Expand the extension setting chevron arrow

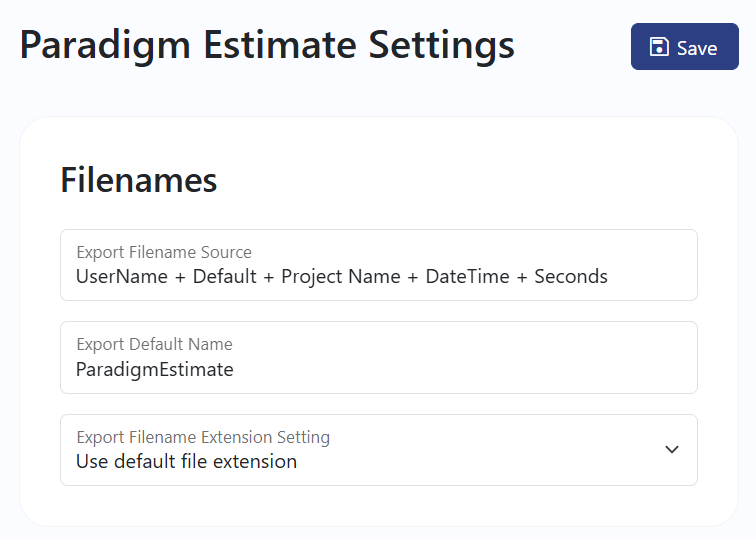pyautogui.click(x=672, y=449)
